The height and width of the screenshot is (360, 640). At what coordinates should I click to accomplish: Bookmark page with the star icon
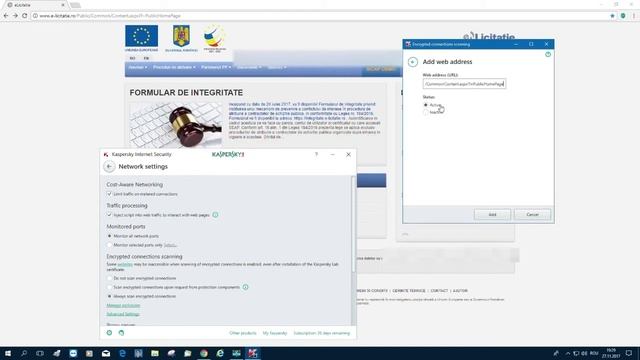tap(612, 16)
